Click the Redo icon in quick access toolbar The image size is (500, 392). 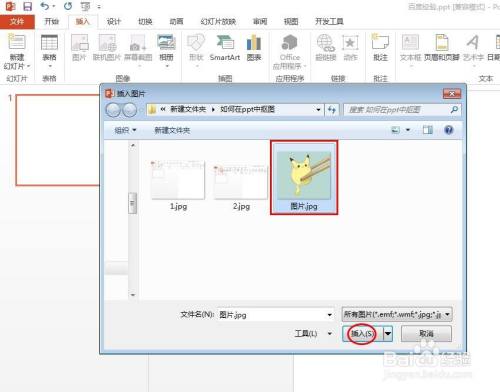pos(68,6)
